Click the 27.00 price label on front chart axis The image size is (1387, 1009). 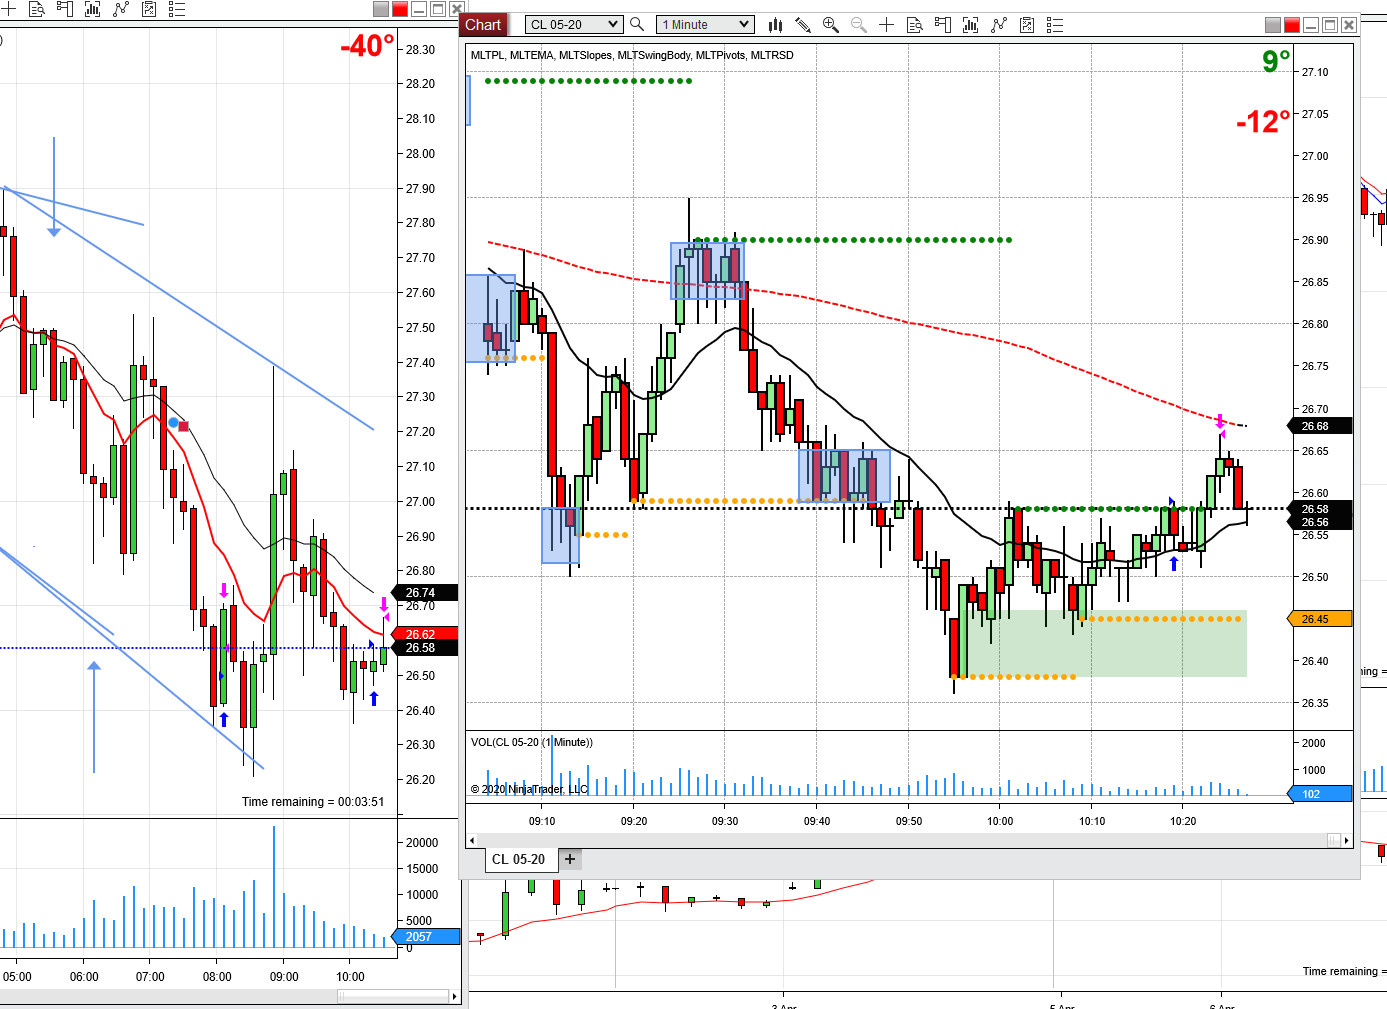coord(1315,156)
